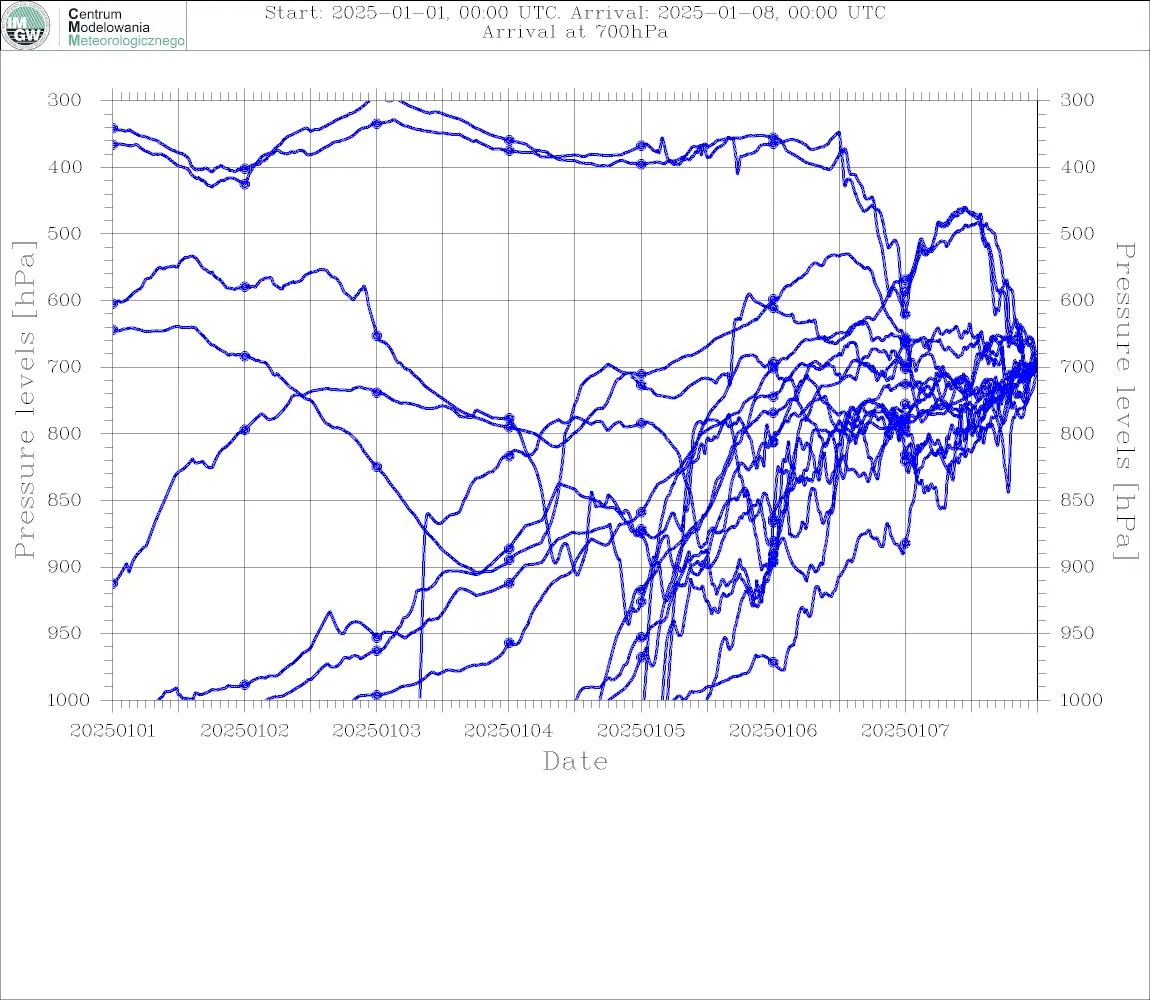Click the 20250105 date label

[641, 731]
